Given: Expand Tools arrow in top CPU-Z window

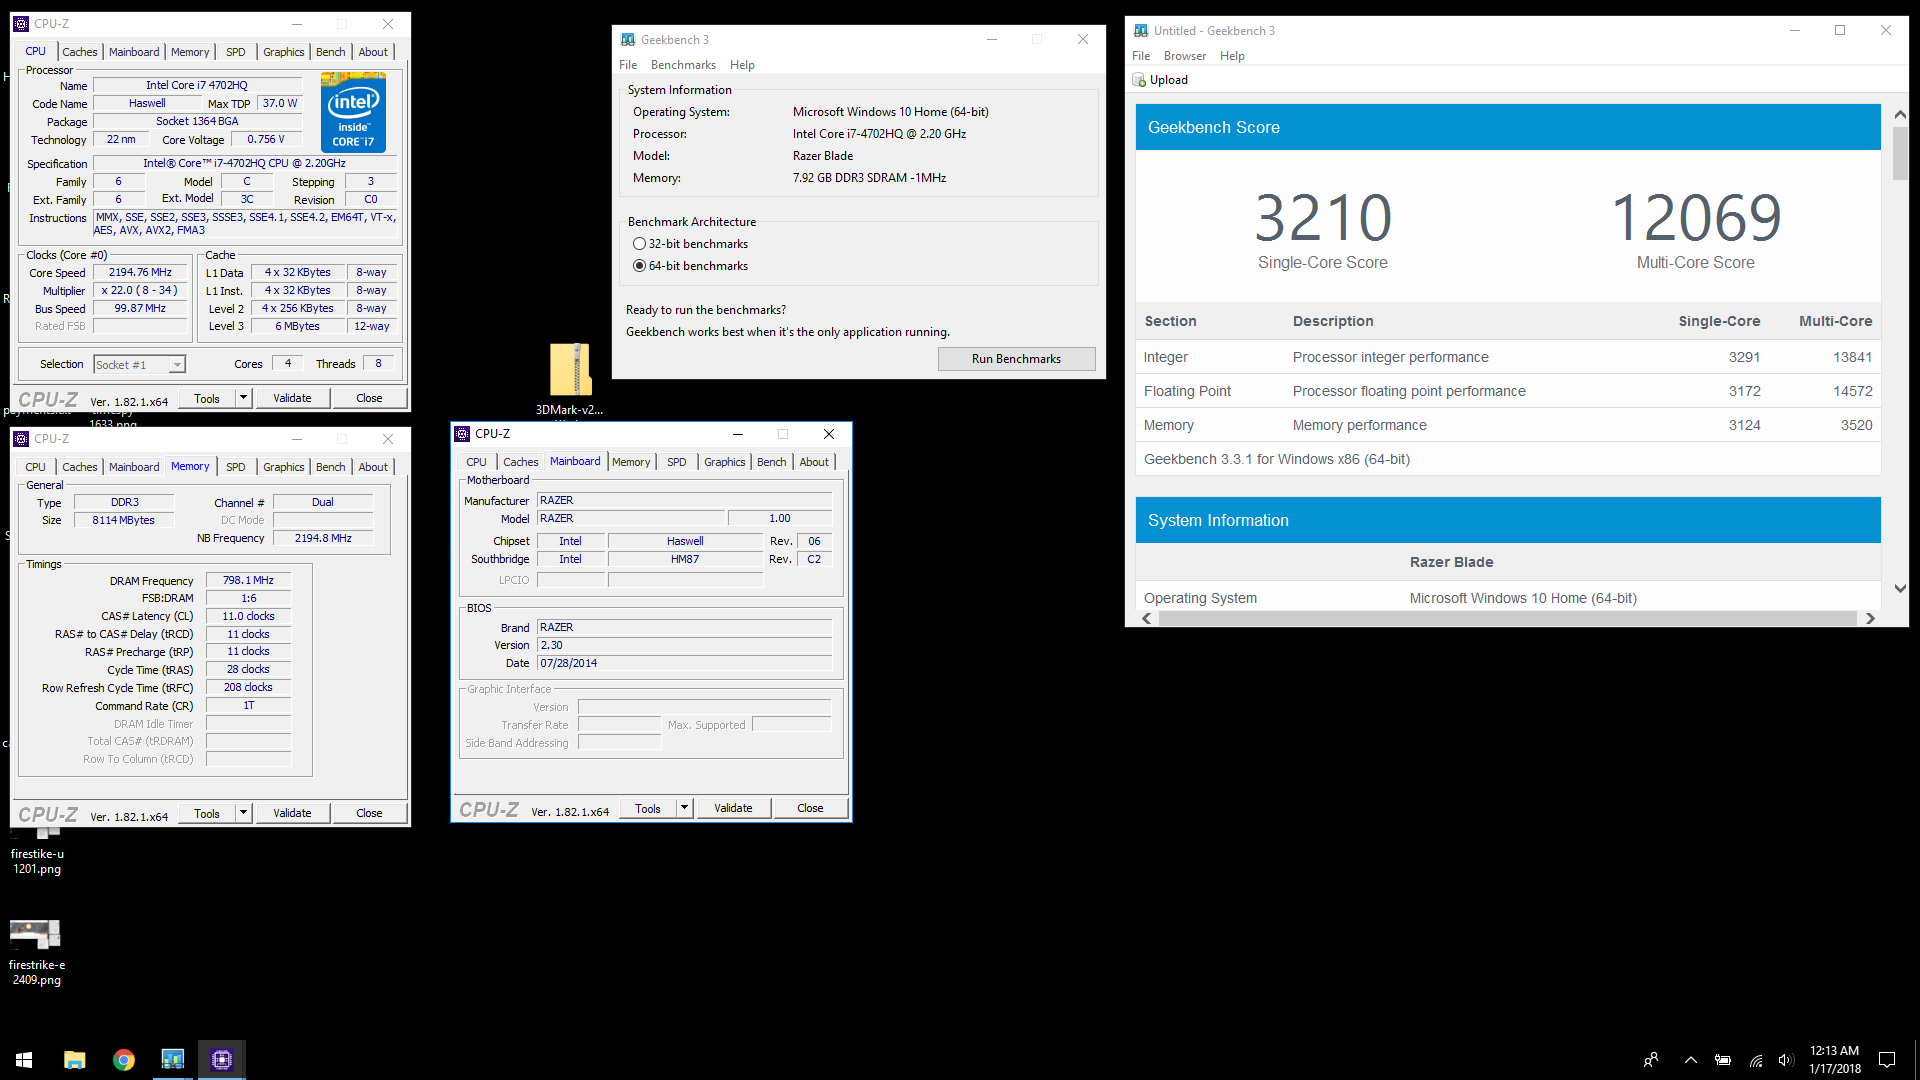Looking at the screenshot, I should click(243, 398).
